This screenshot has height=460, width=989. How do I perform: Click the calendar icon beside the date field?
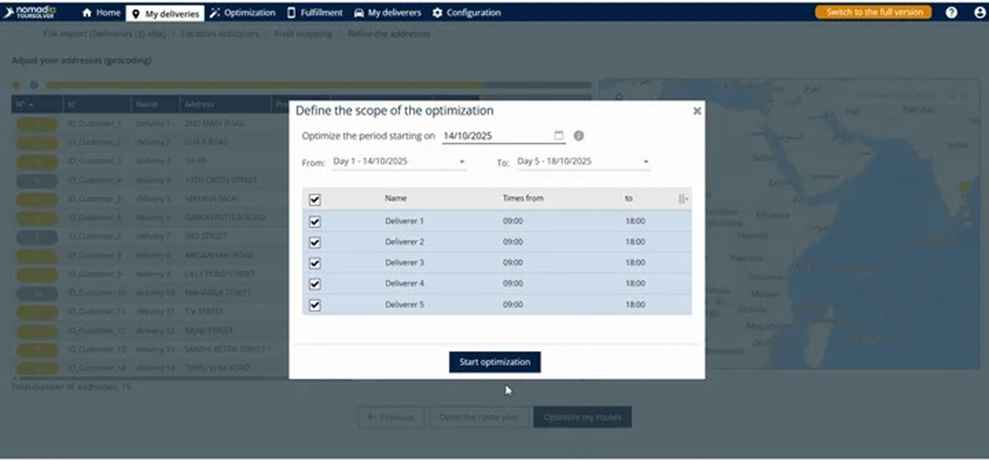(x=559, y=136)
